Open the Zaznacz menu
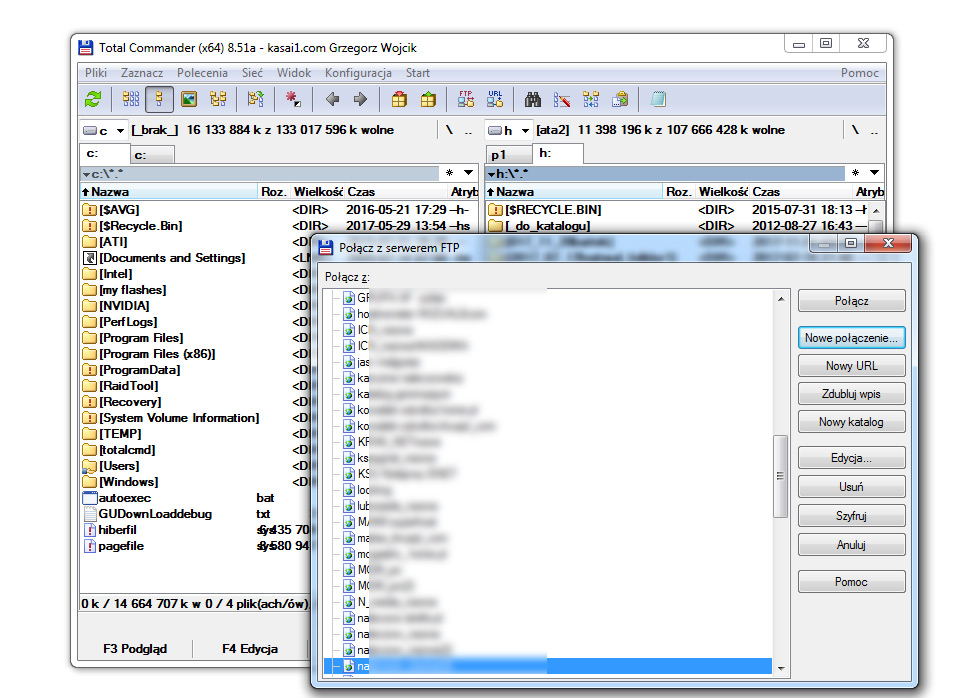 tap(142, 73)
